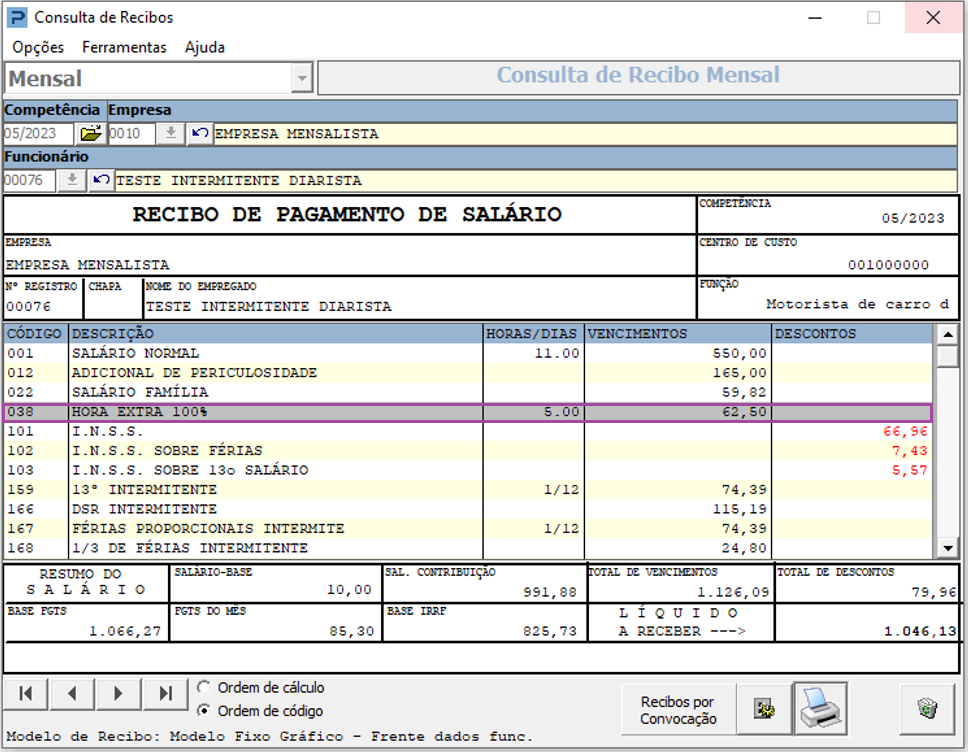Go to the last record
This screenshot has width=968, height=752.
coord(165,694)
